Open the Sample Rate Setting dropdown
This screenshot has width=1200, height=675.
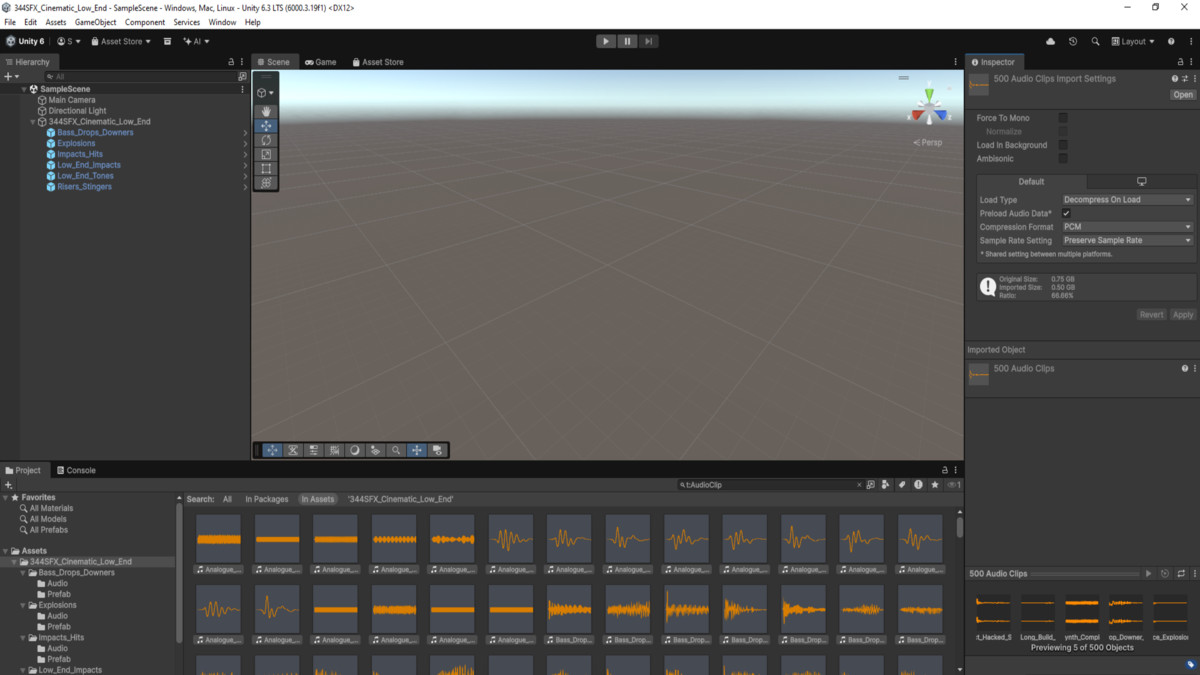click(x=1127, y=240)
